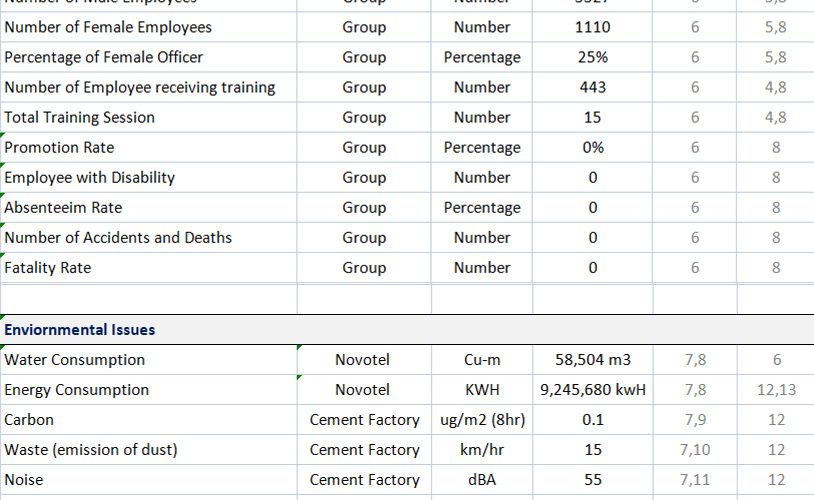Select the 'Energy Consumption' cell
Screen dimensions: 814x500
tap(148, 390)
